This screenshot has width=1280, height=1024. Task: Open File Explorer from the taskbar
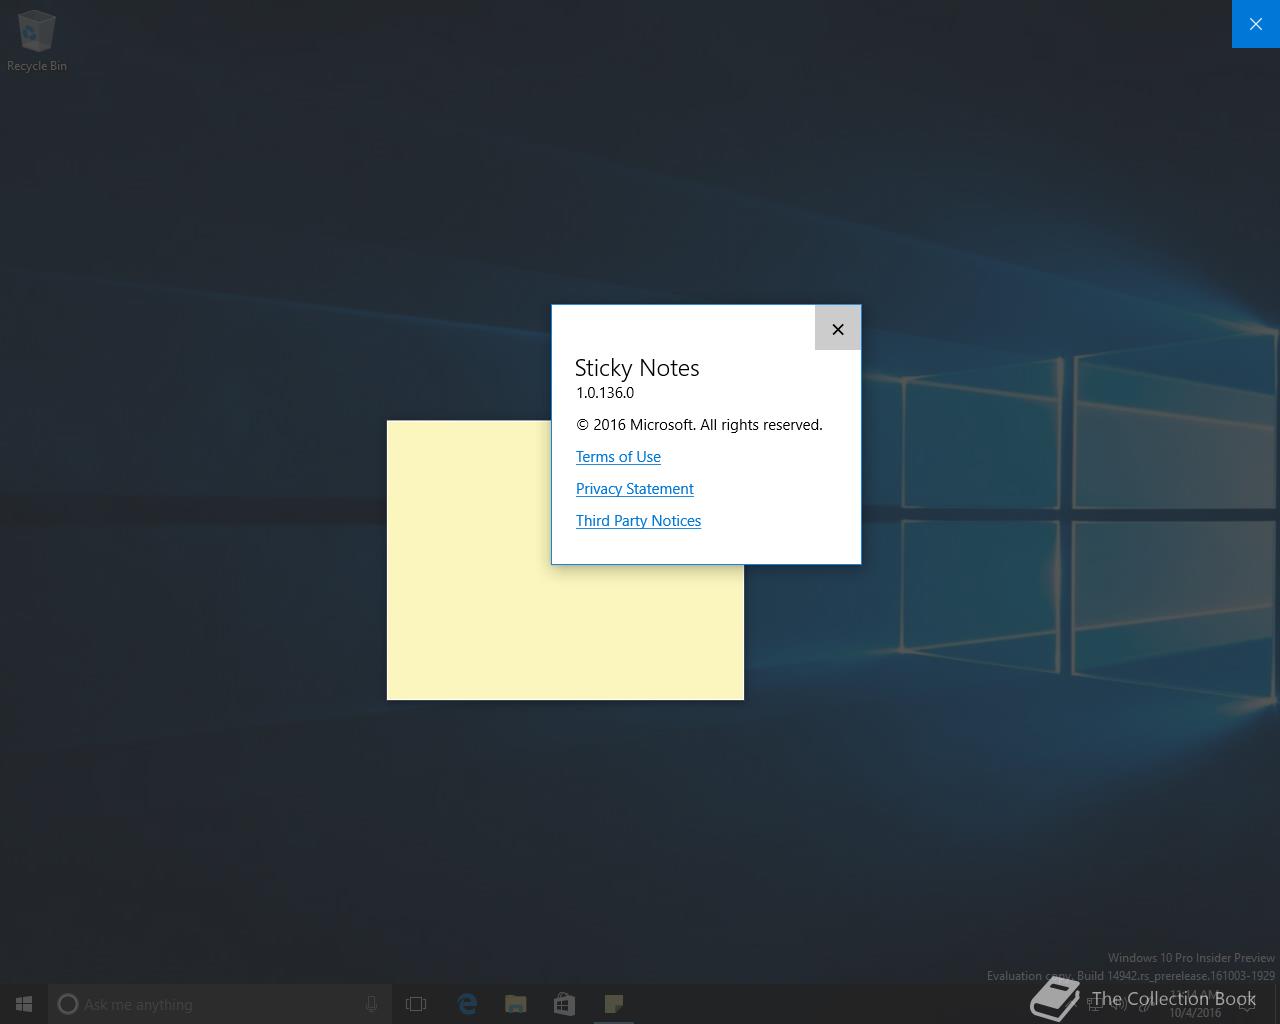point(516,1004)
